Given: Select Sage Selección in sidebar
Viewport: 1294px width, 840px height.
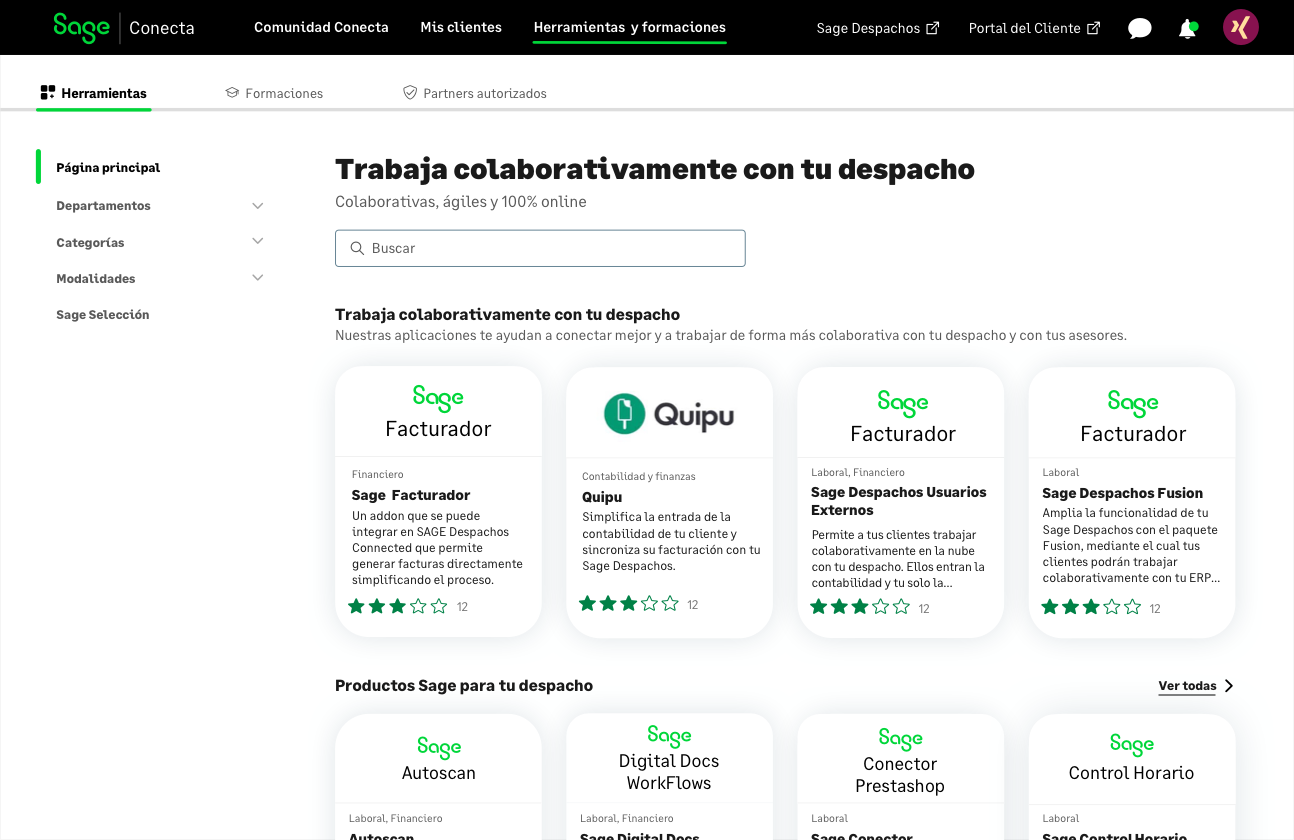Looking at the screenshot, I should (103, 315).
